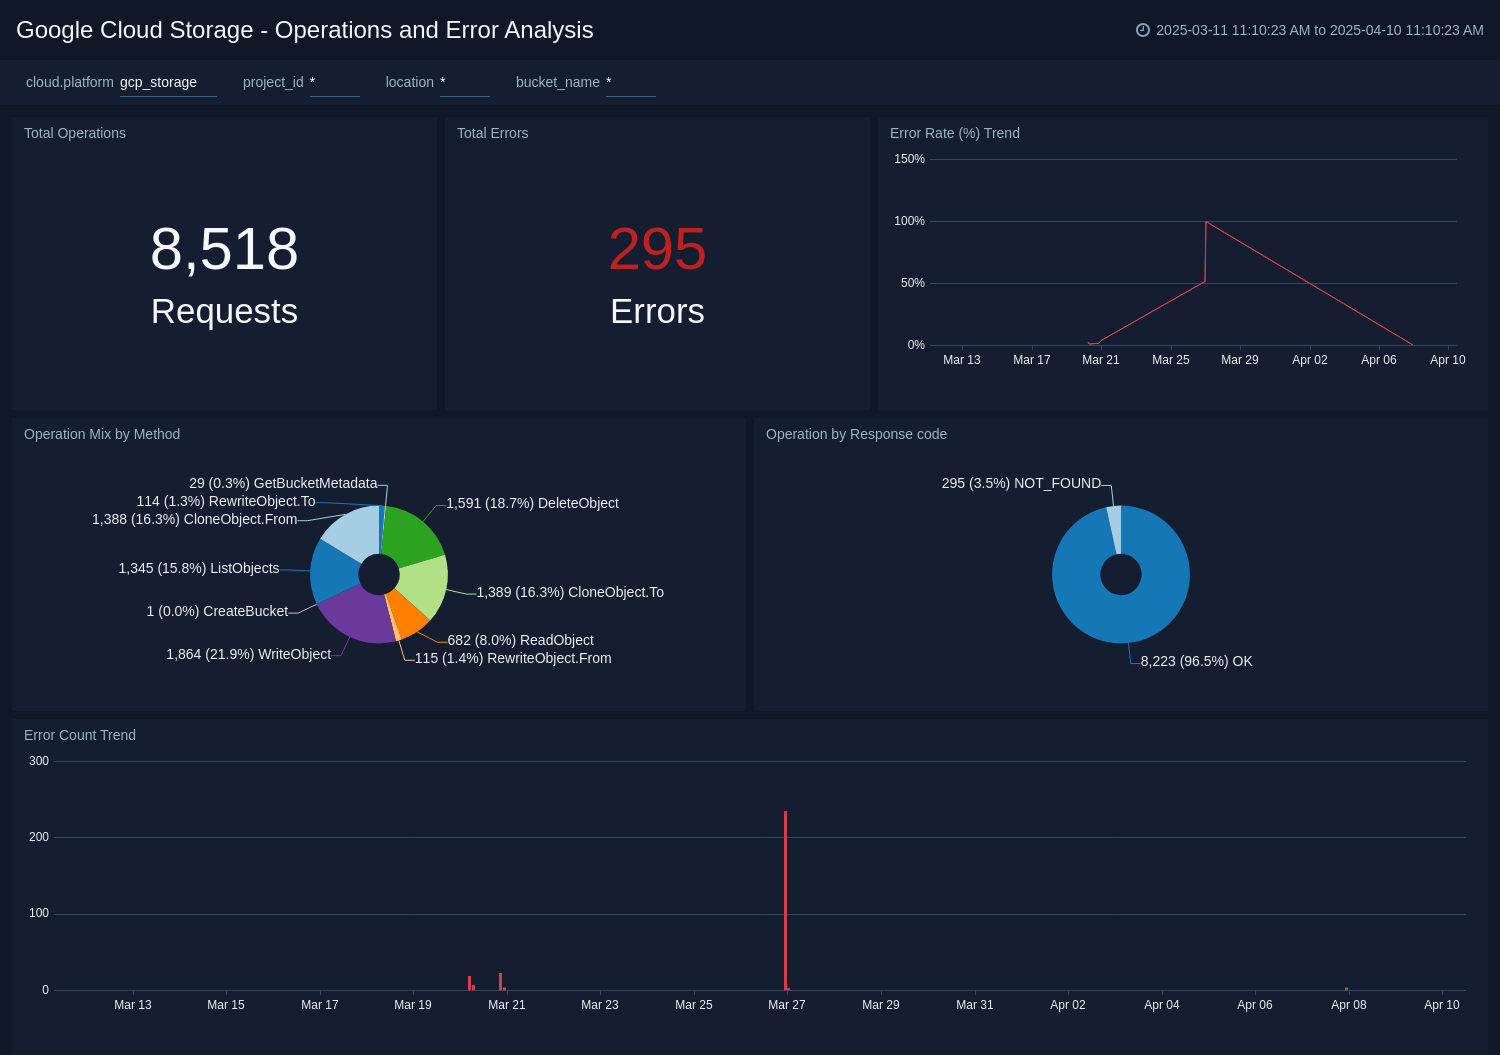Click the clock icon next to the time range
The width and height of the screenshot is (1500, 1055).
(1143, 30)
